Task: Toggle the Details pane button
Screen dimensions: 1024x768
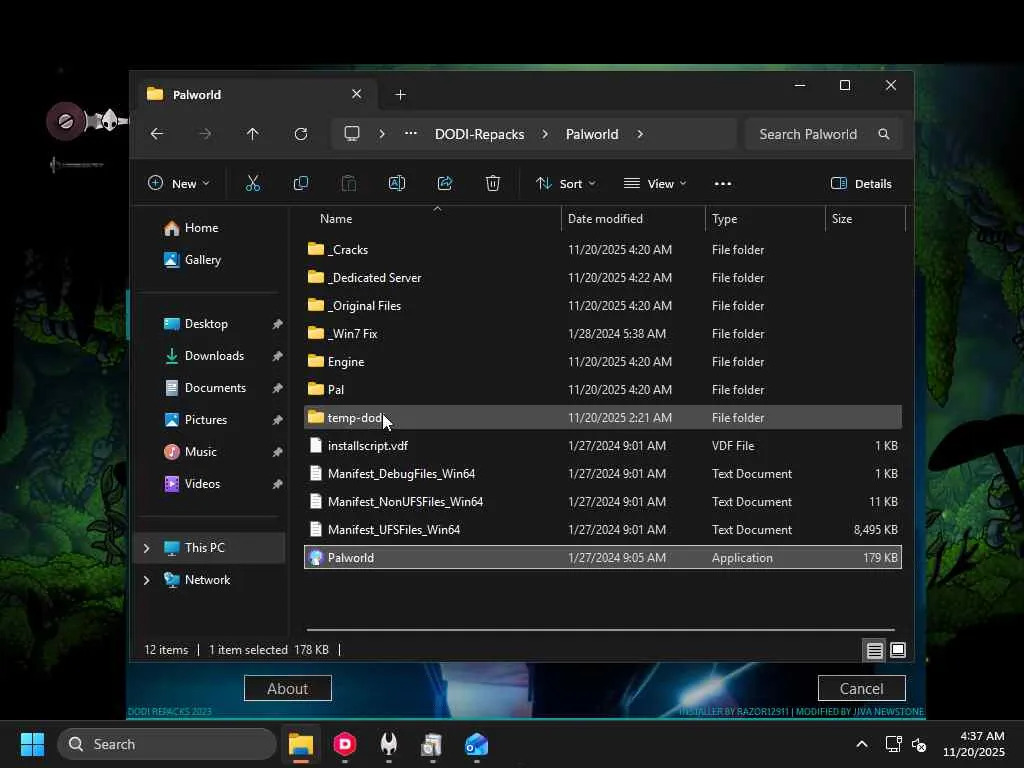Action: 861,183
